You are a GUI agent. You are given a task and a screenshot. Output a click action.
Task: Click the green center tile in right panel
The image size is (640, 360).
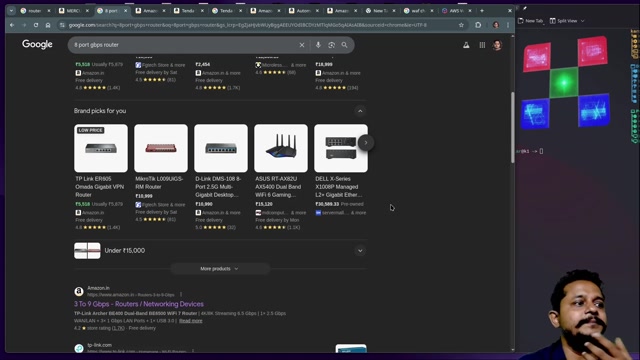564,83
